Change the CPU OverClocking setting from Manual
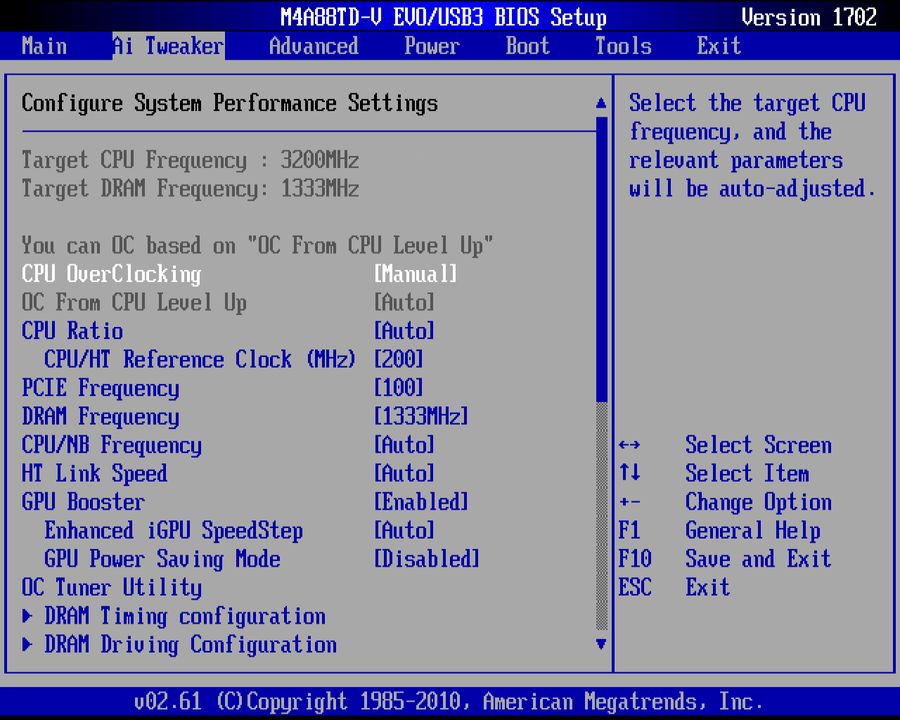This screenshot has height=720, width=900. 415,273
